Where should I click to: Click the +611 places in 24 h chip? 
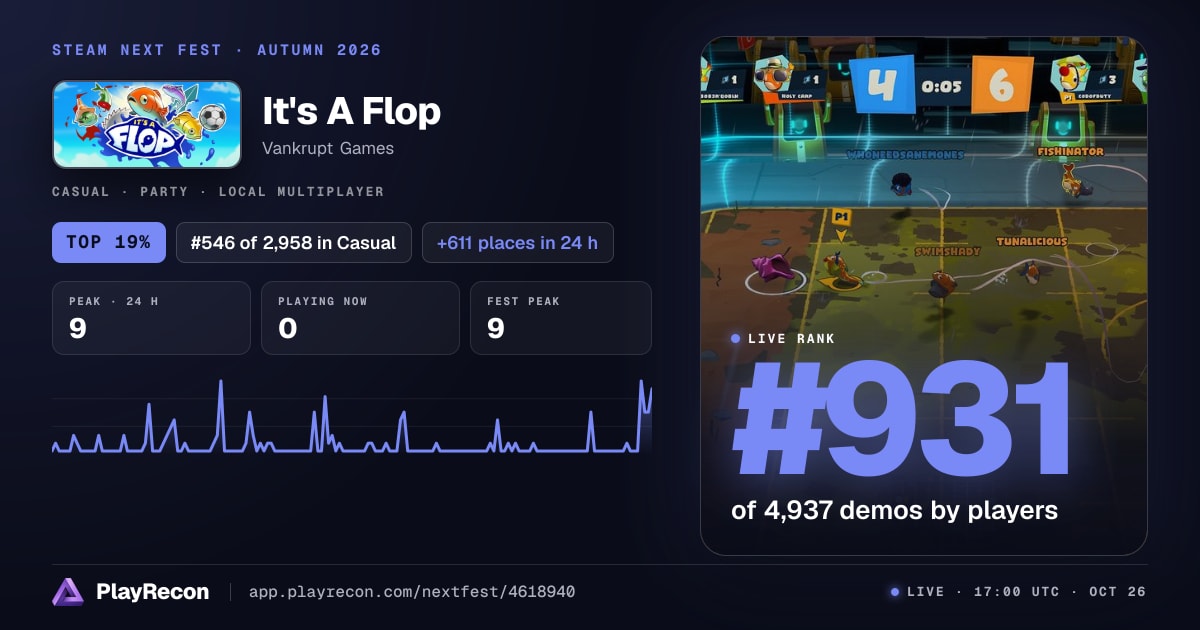[517, 242]
